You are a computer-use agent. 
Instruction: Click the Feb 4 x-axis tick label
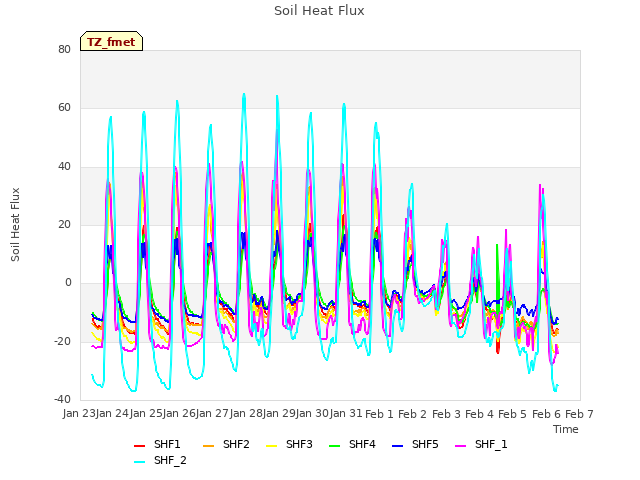pos(479,414)
